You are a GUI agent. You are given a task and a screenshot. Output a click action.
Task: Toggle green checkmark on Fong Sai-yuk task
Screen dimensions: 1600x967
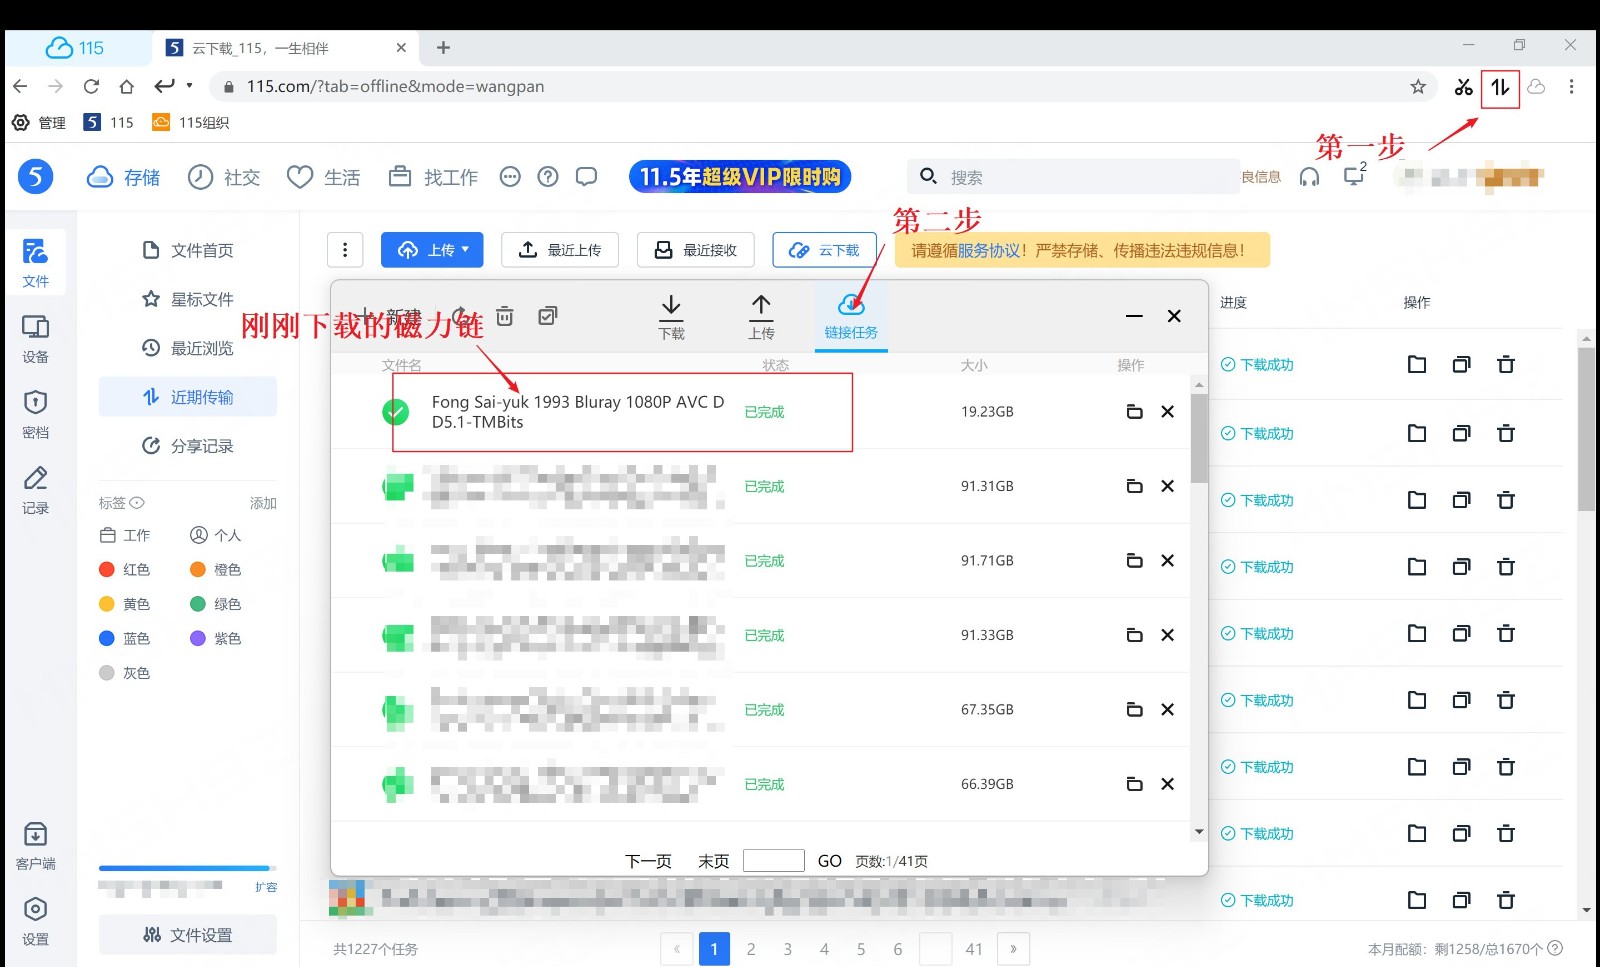pos(396,411)
